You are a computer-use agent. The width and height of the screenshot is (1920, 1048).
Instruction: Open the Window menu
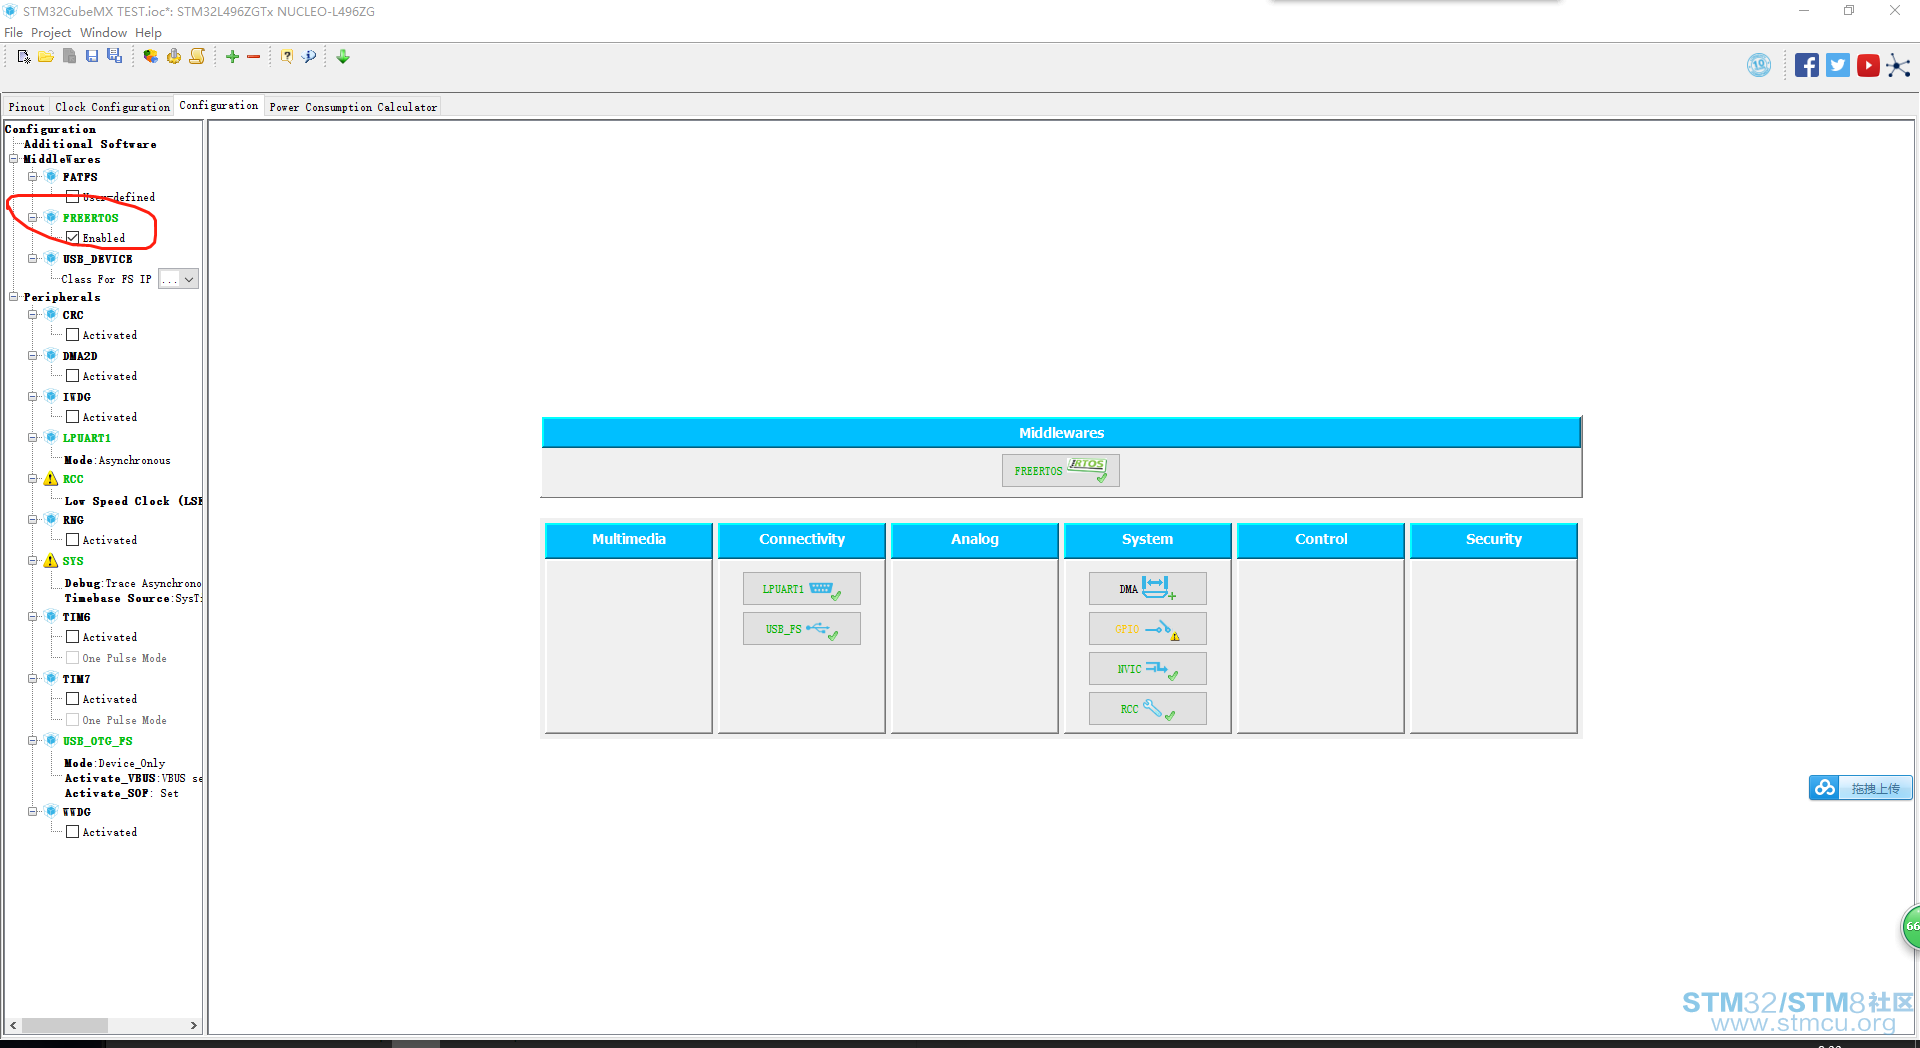point(103,33)
